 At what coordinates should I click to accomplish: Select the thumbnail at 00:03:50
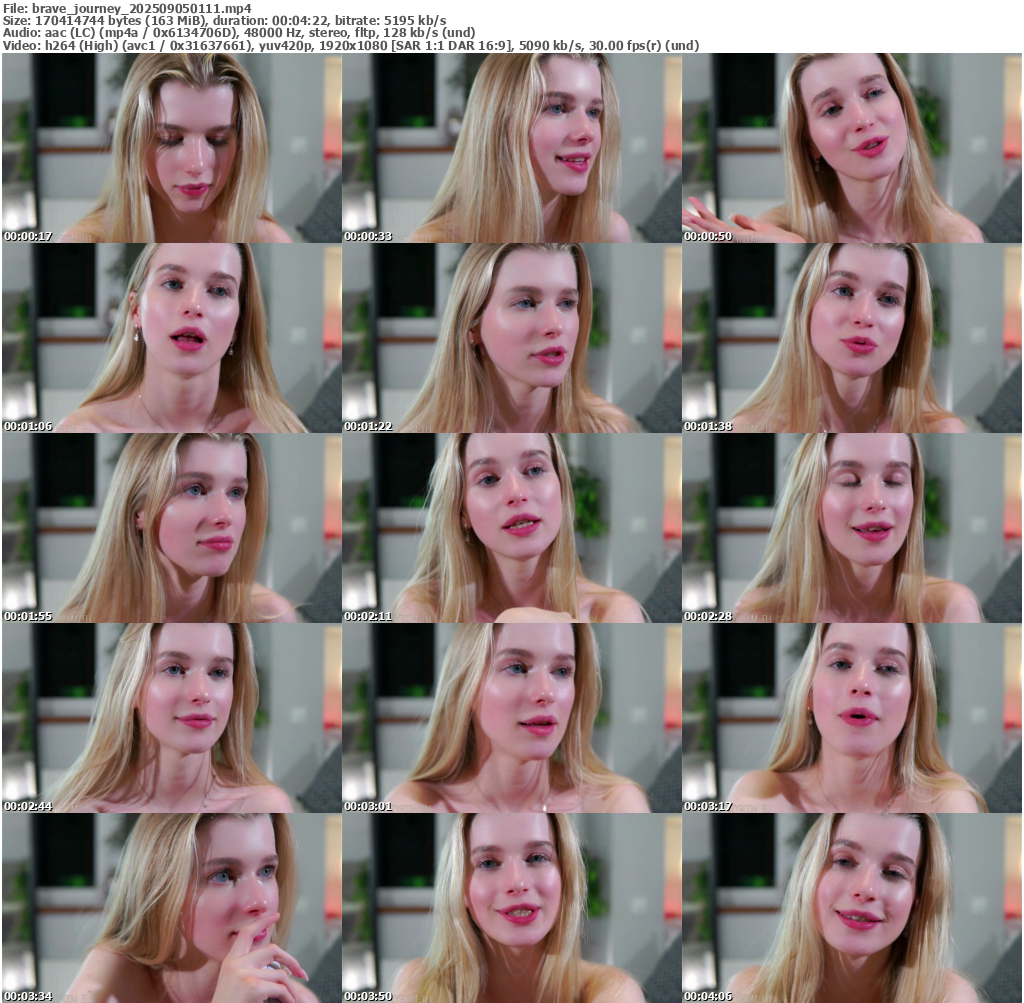click(512, 908)
